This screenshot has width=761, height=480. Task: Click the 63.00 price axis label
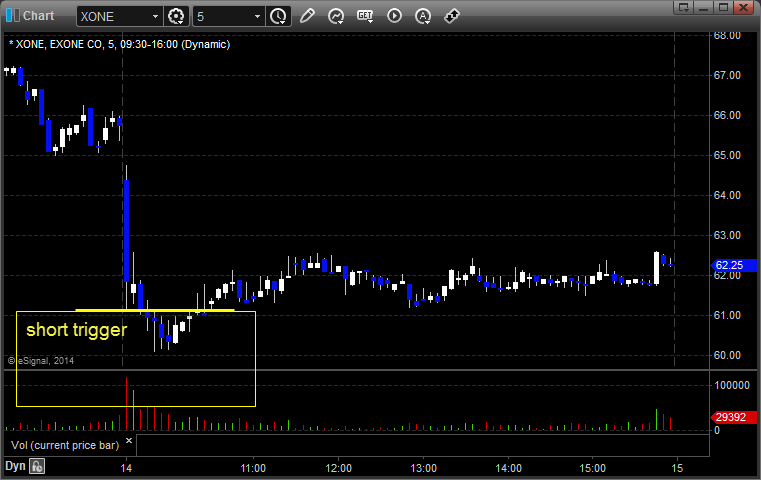point(727,235)
